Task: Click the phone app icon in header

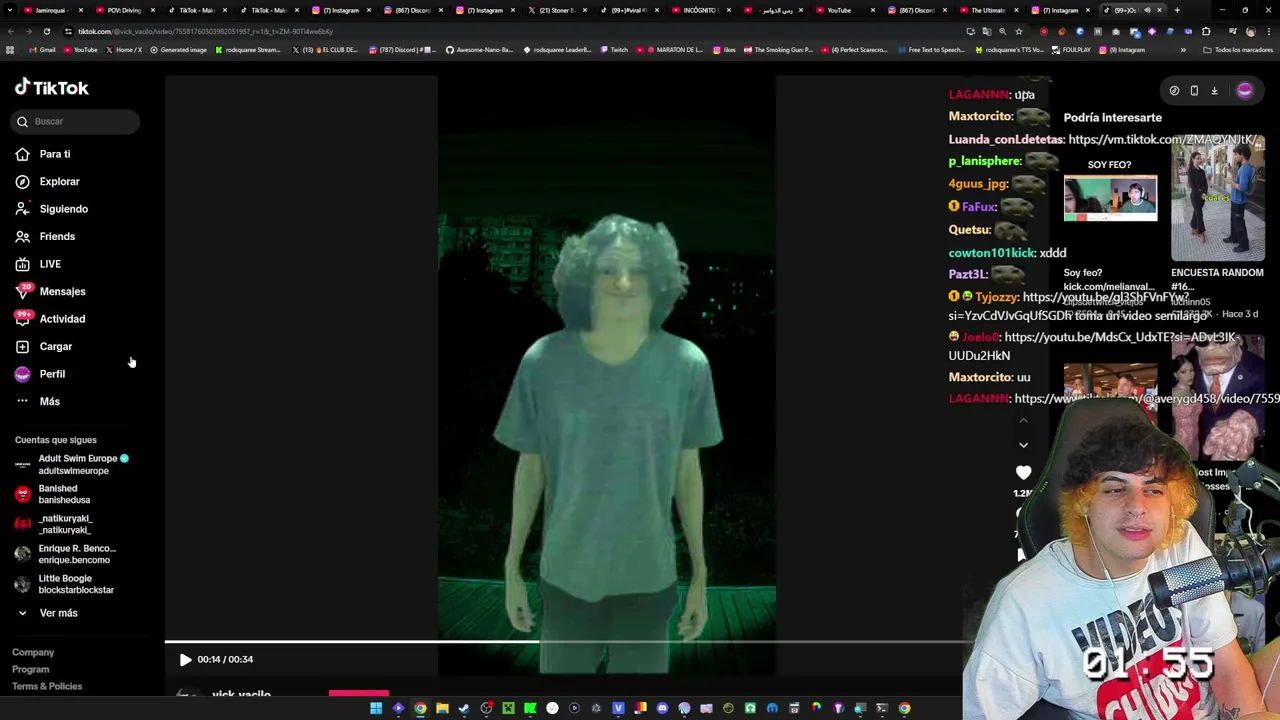Action: click(x=1194, y=91)
